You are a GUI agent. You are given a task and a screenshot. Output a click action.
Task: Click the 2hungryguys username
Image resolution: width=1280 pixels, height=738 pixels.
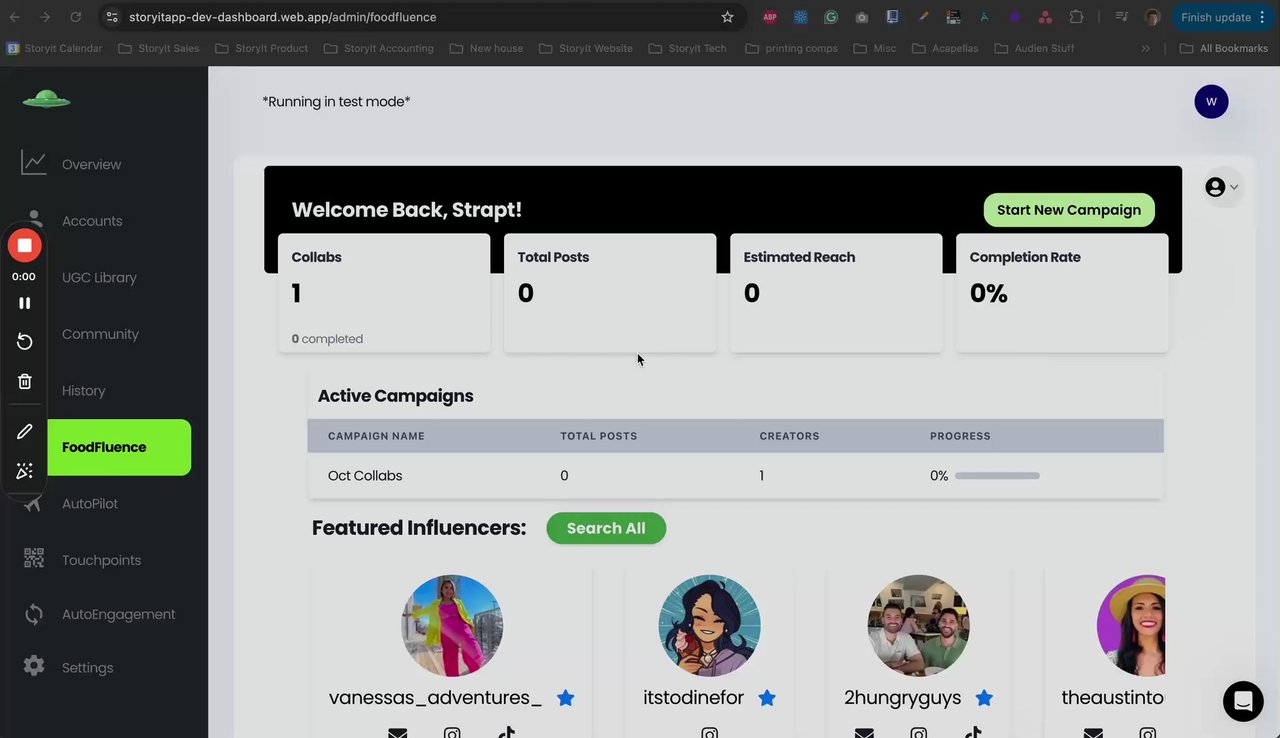[902, 698]
